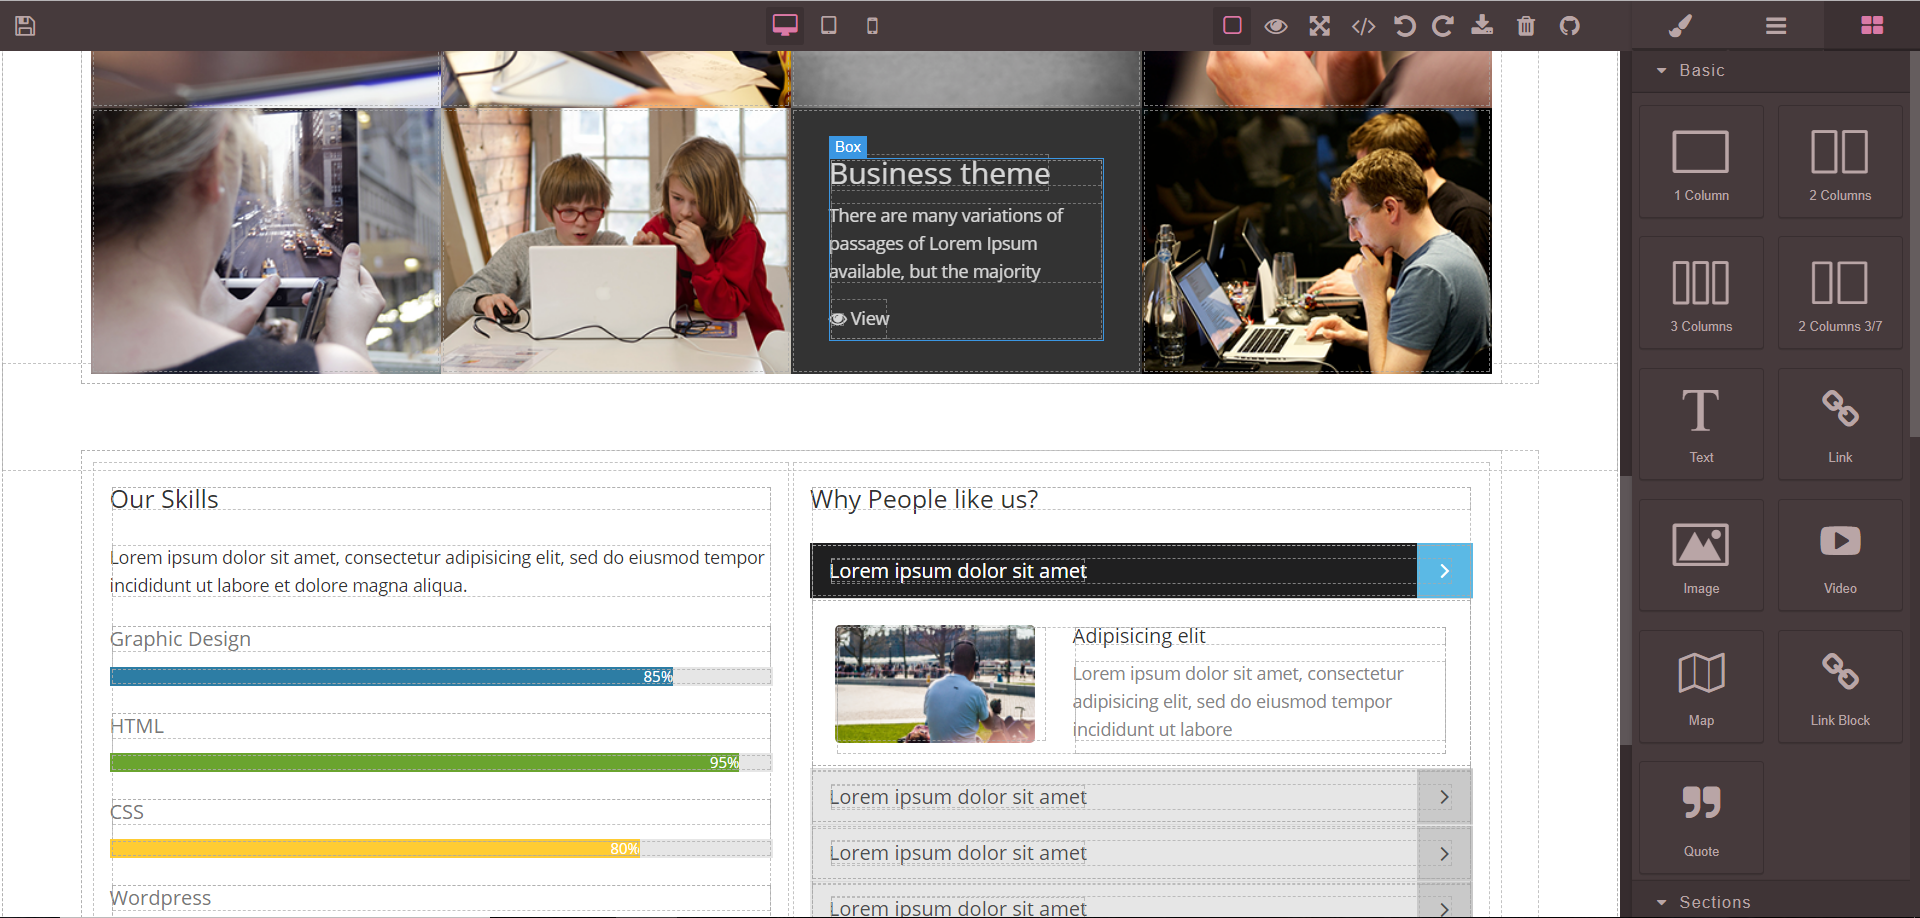Click the blue arrow on active accordion
The image size is (1920, 918).
point(1444,571)
